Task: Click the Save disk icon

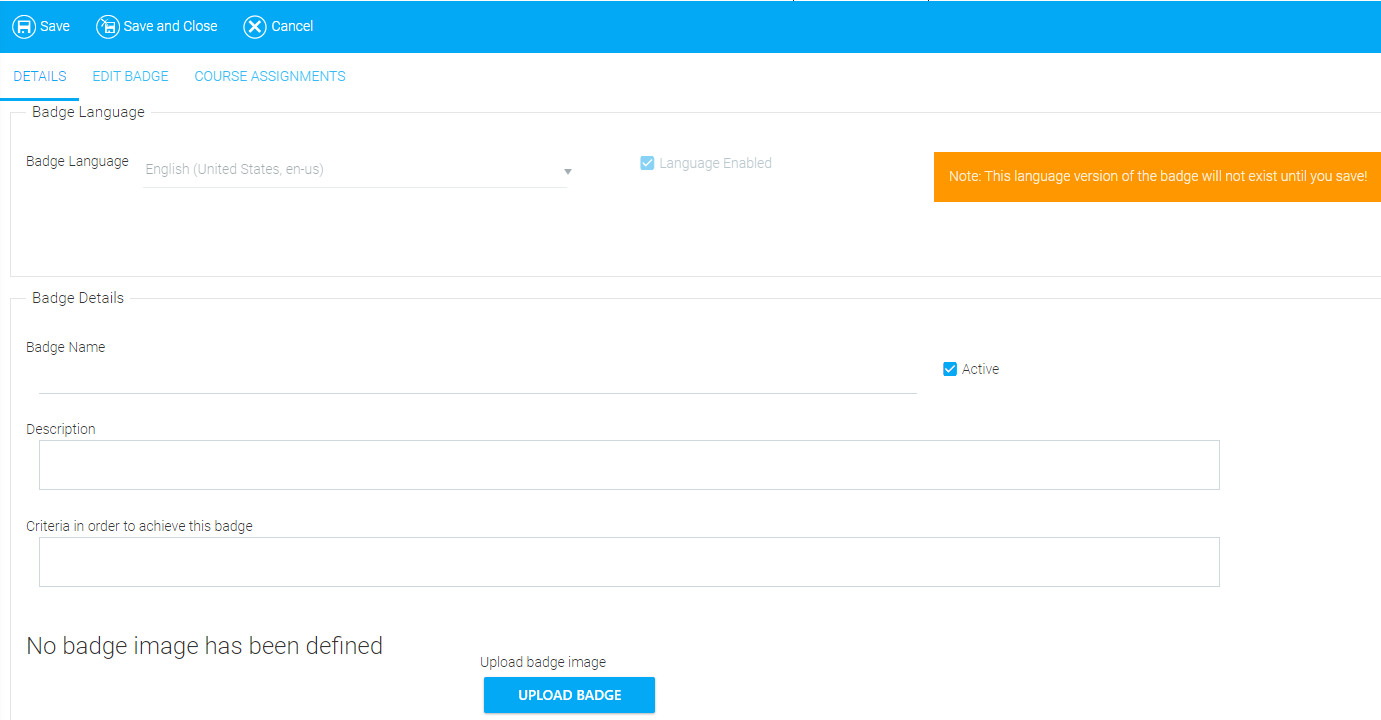Action: [x=24, y=27]
